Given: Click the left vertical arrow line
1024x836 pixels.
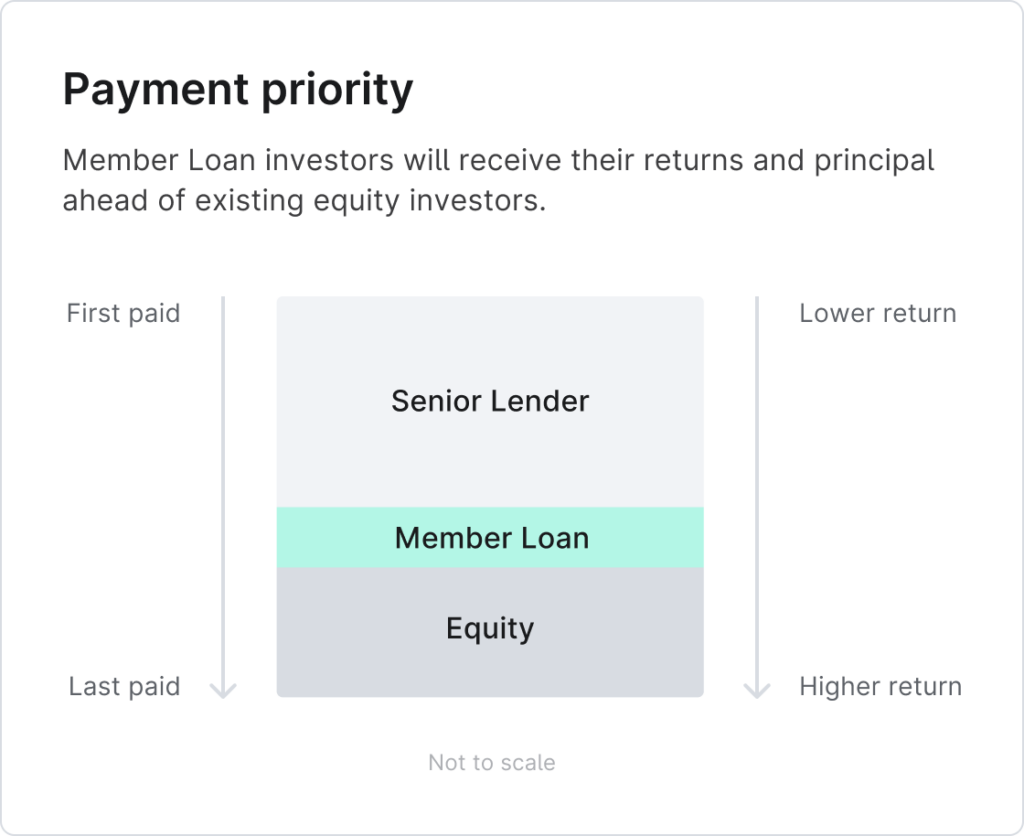Looking at the screenshot, I should point(223,496).
